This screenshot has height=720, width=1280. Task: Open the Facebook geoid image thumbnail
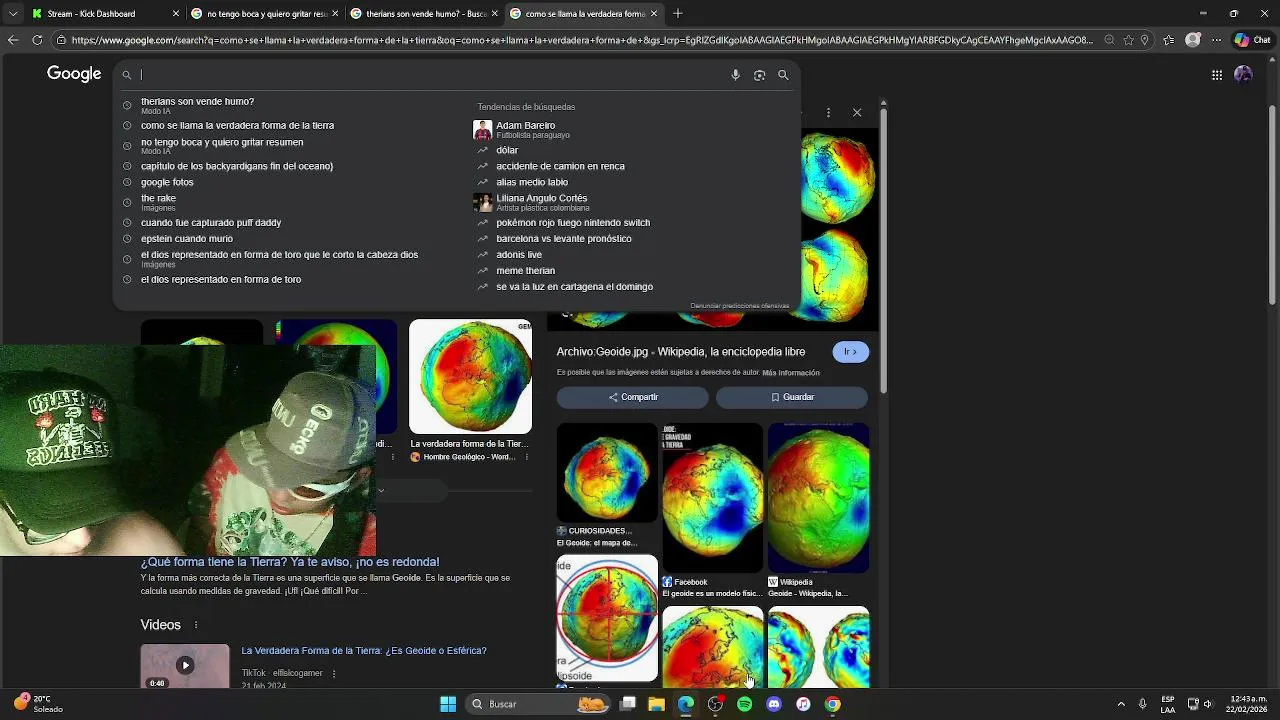[712, 498]
